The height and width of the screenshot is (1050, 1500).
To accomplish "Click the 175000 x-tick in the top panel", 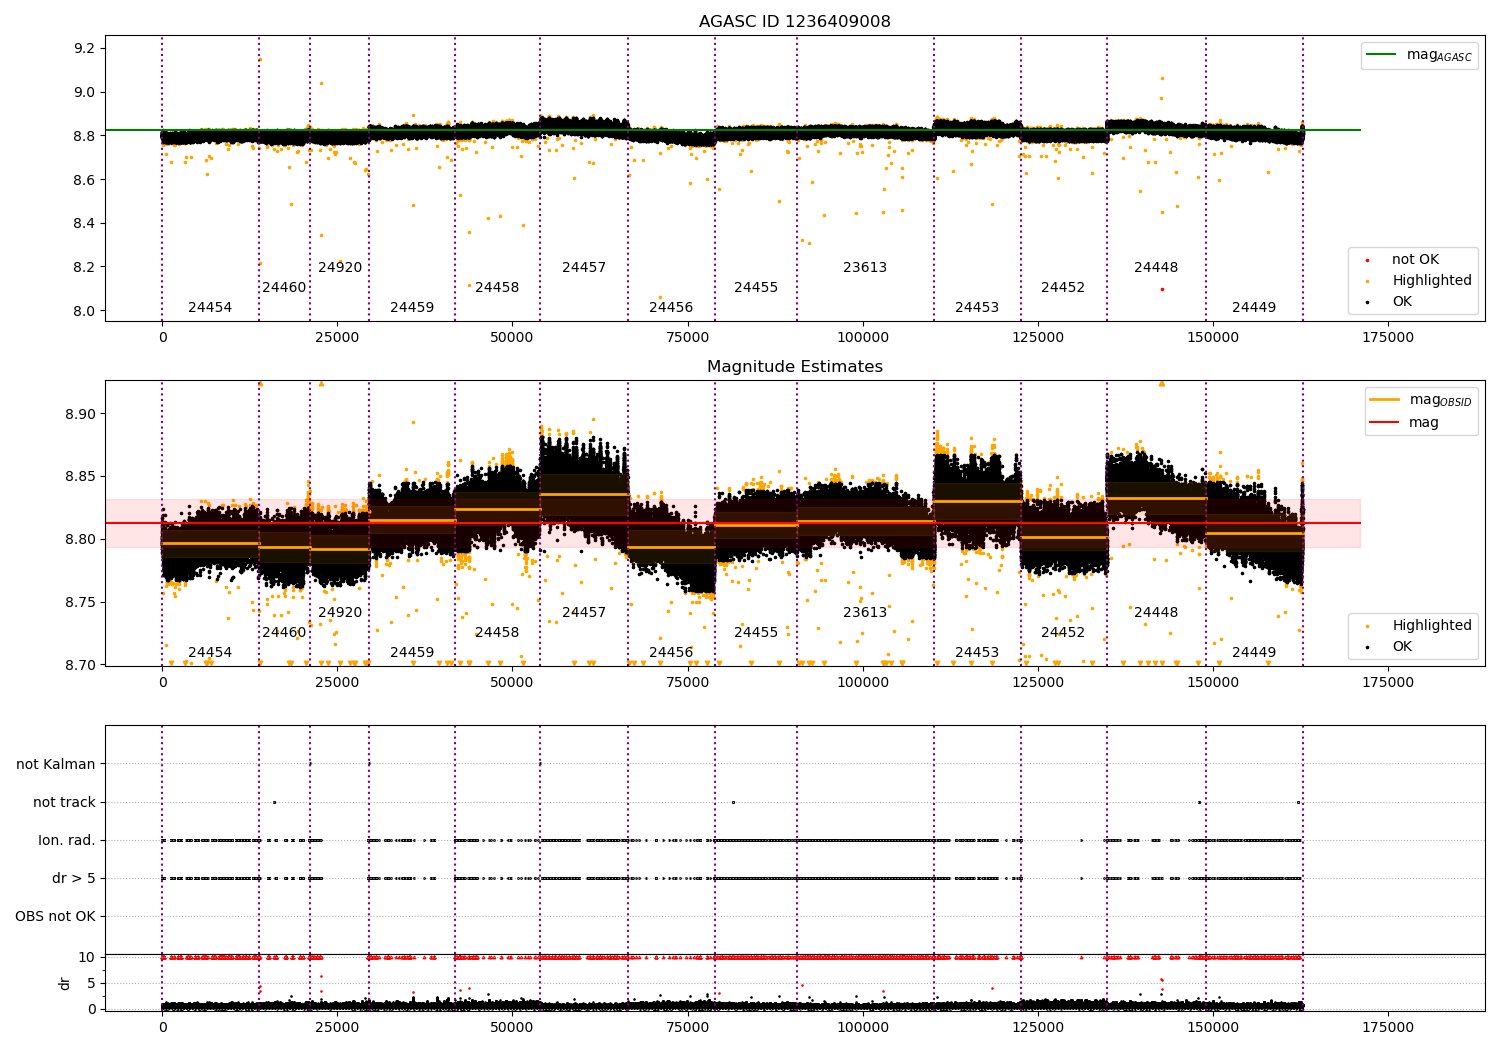I will pos(1388,338).
